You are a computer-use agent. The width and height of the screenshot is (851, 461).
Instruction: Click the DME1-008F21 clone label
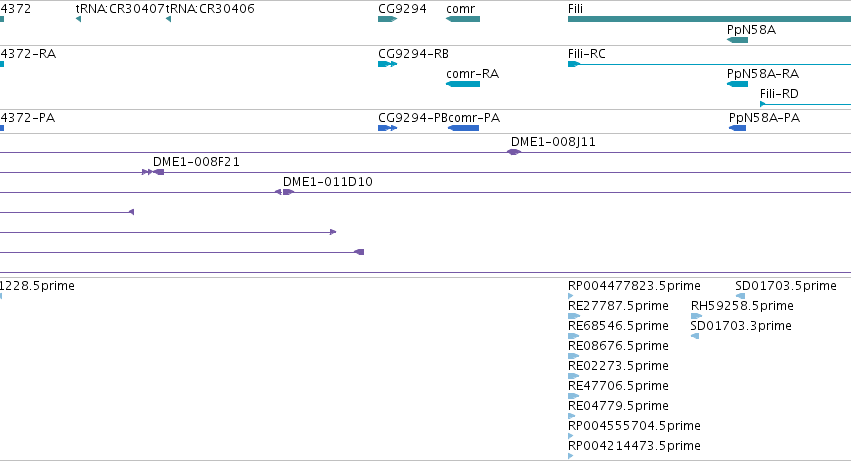[196, 162]
